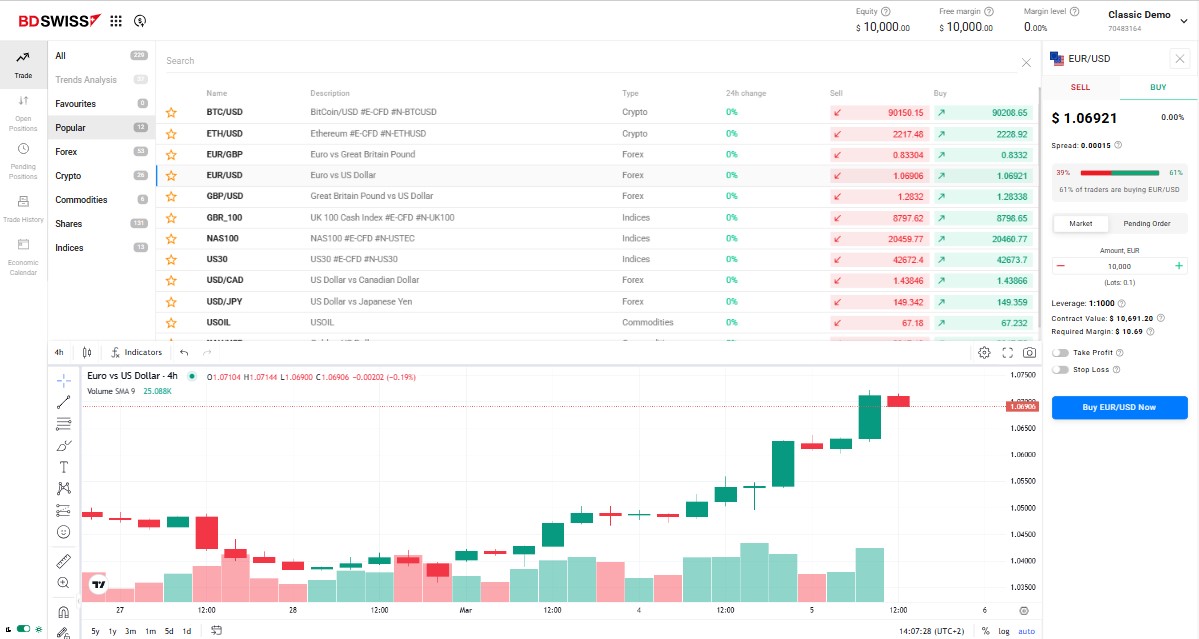This screenshot has height=639, width=1199.
Task: Open Economic Calendar in sidebar
Action: tap(24, 257)
